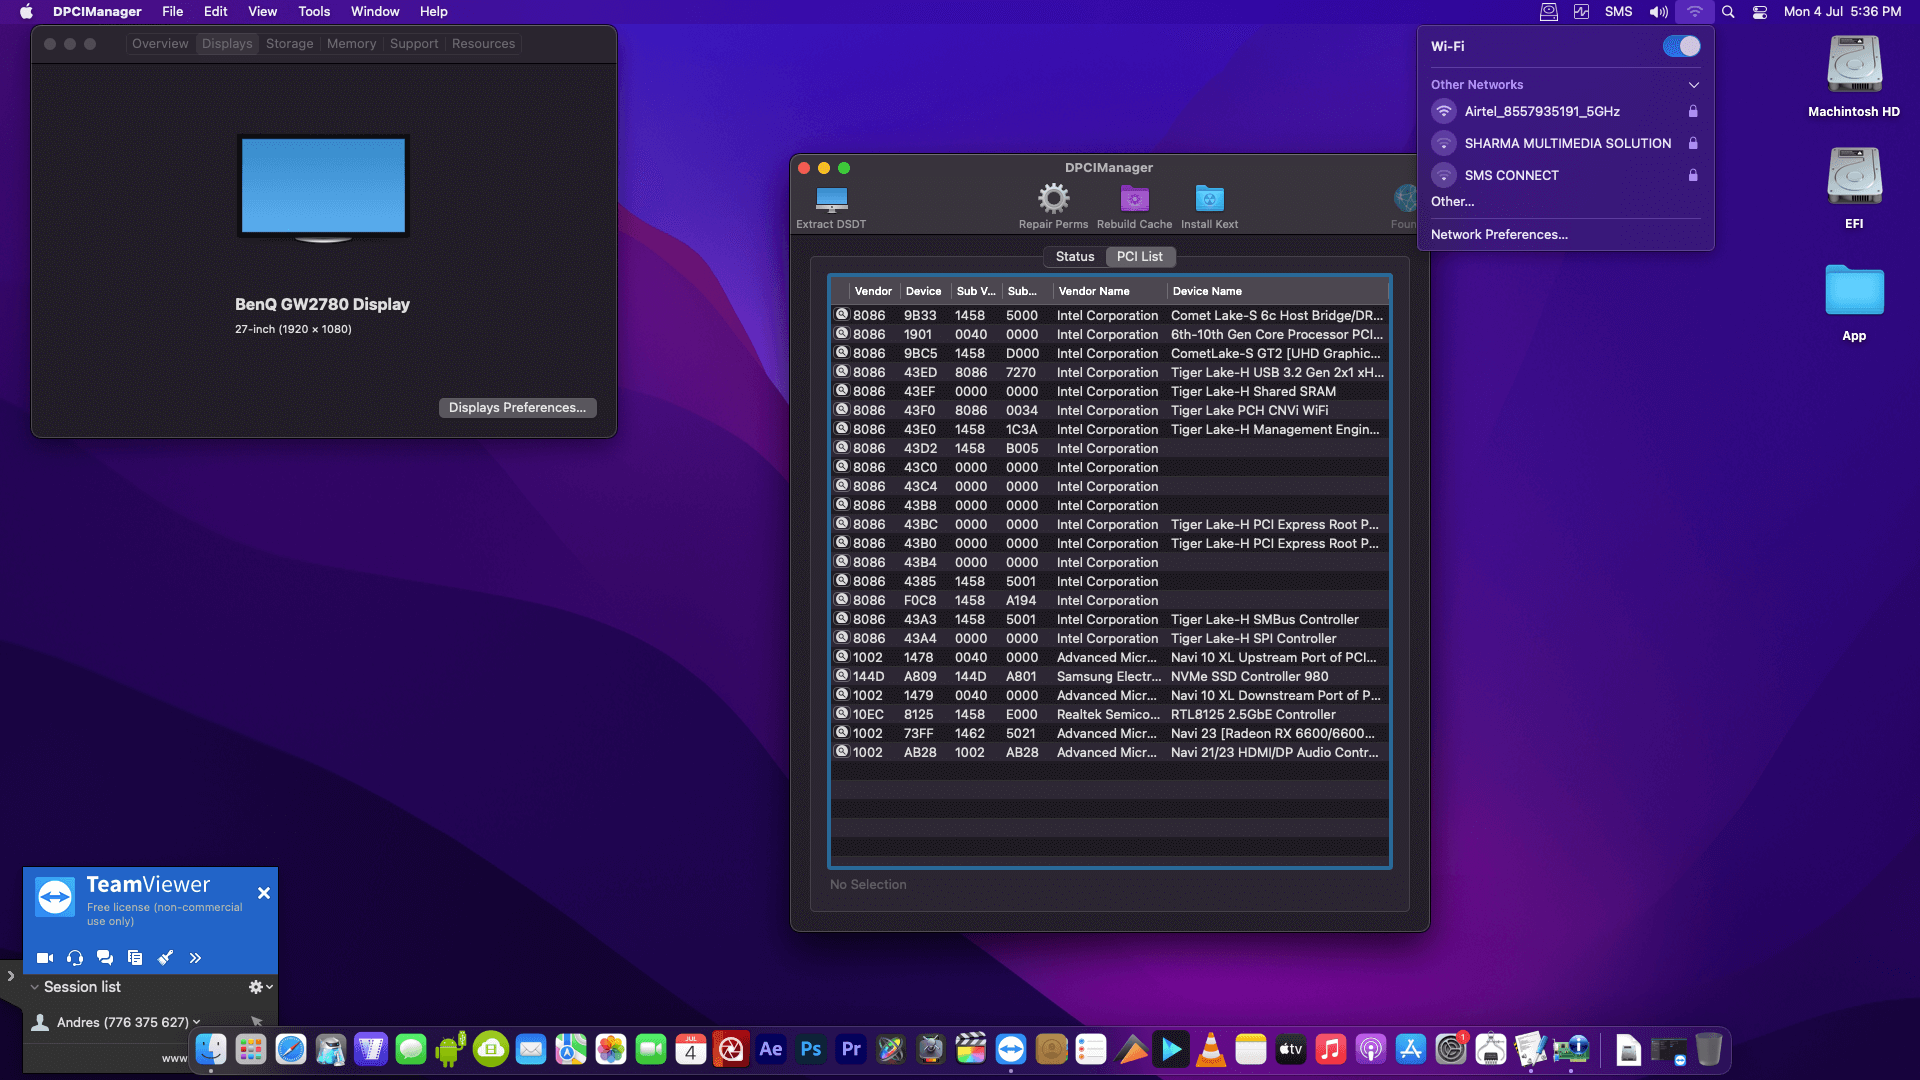Collapse the Session list chevron
1920x1080 pixels.
pyautogui.click(x=35, y=987)
